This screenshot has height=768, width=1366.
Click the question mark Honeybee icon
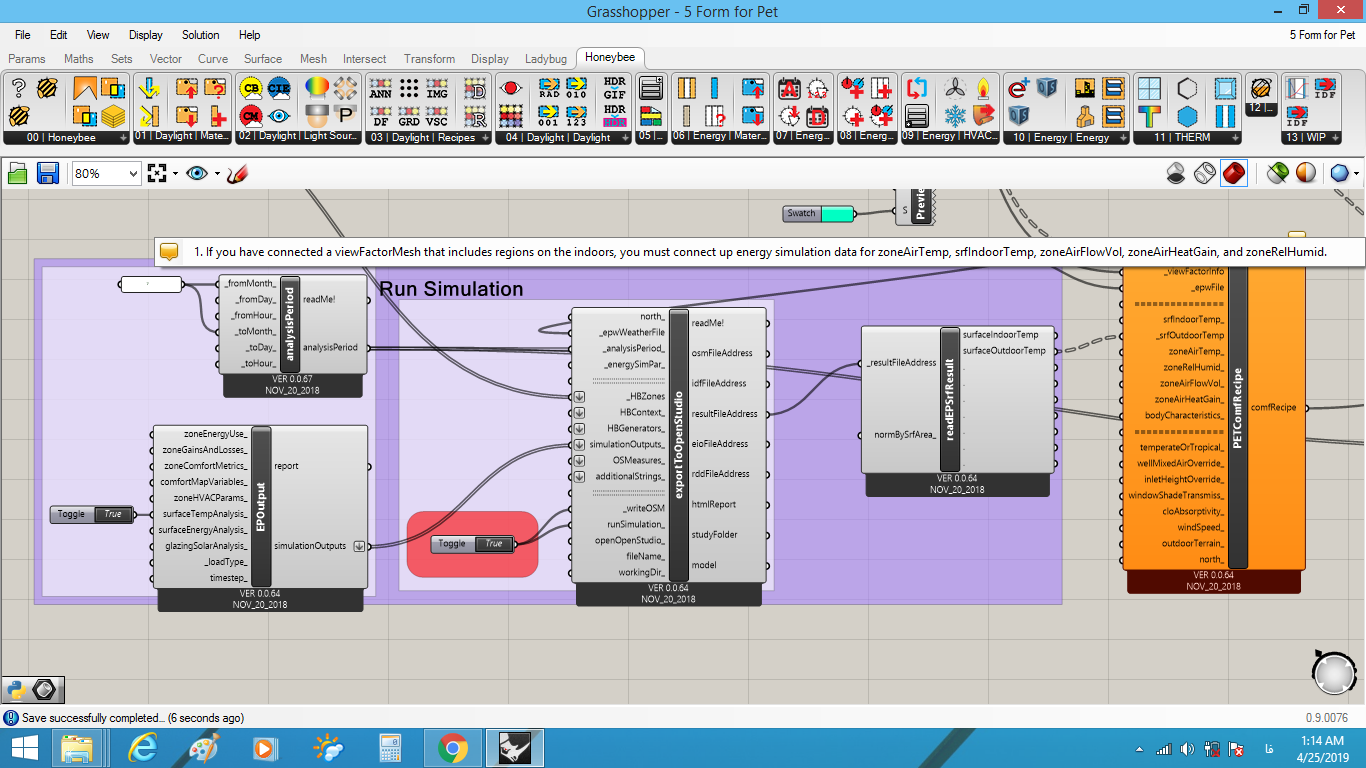18,89
